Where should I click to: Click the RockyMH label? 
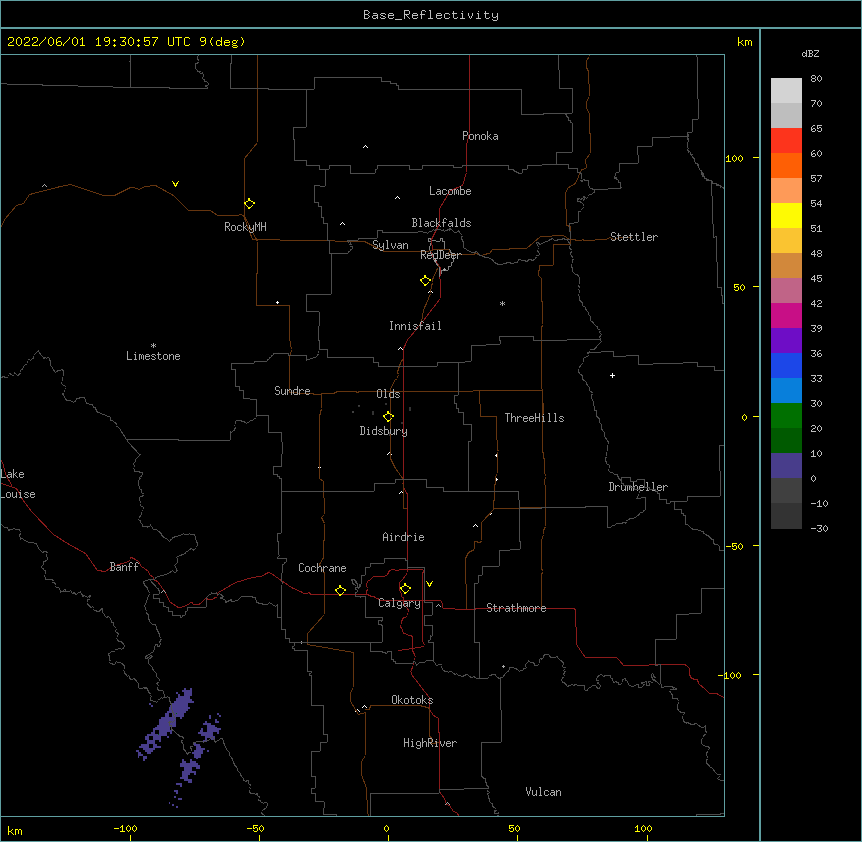tap(245, 227)
